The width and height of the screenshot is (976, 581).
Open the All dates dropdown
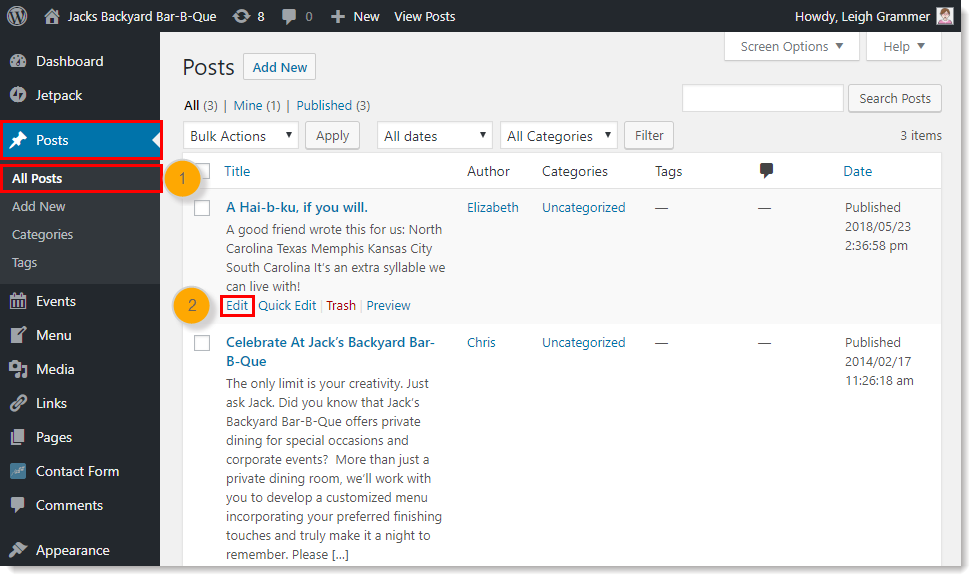(434, 136)
